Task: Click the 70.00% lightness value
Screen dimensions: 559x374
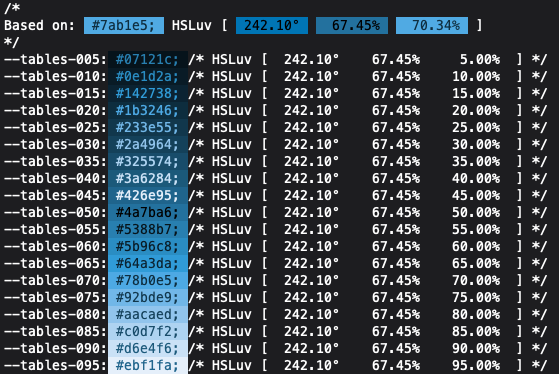Action: pos(476,281)
